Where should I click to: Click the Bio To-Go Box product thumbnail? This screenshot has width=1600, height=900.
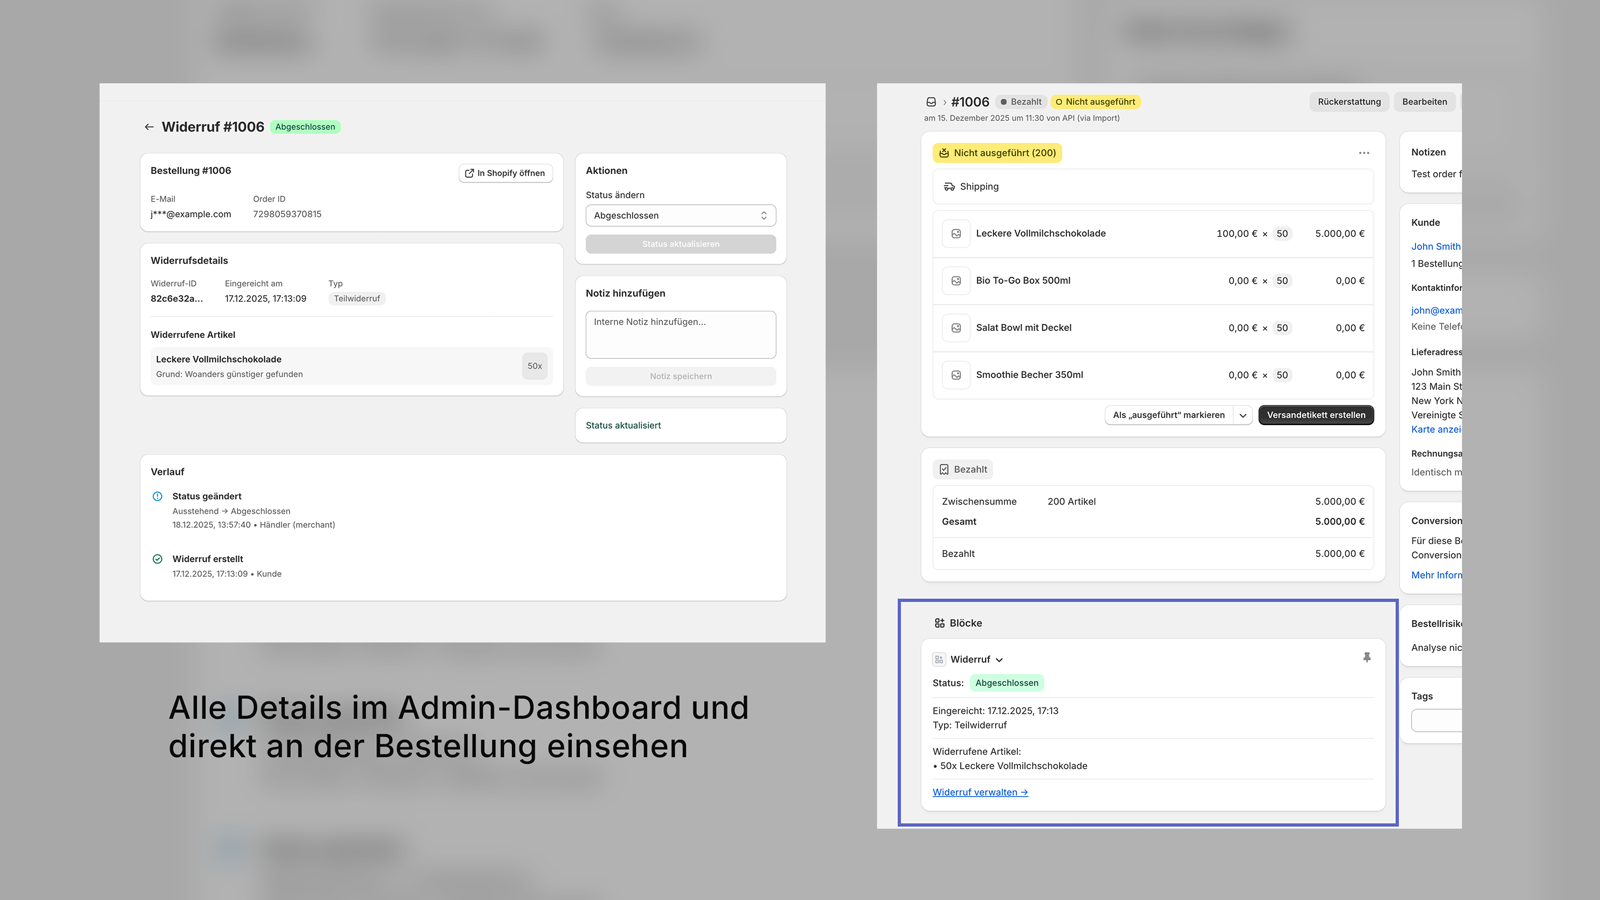[x=955, y=280]
